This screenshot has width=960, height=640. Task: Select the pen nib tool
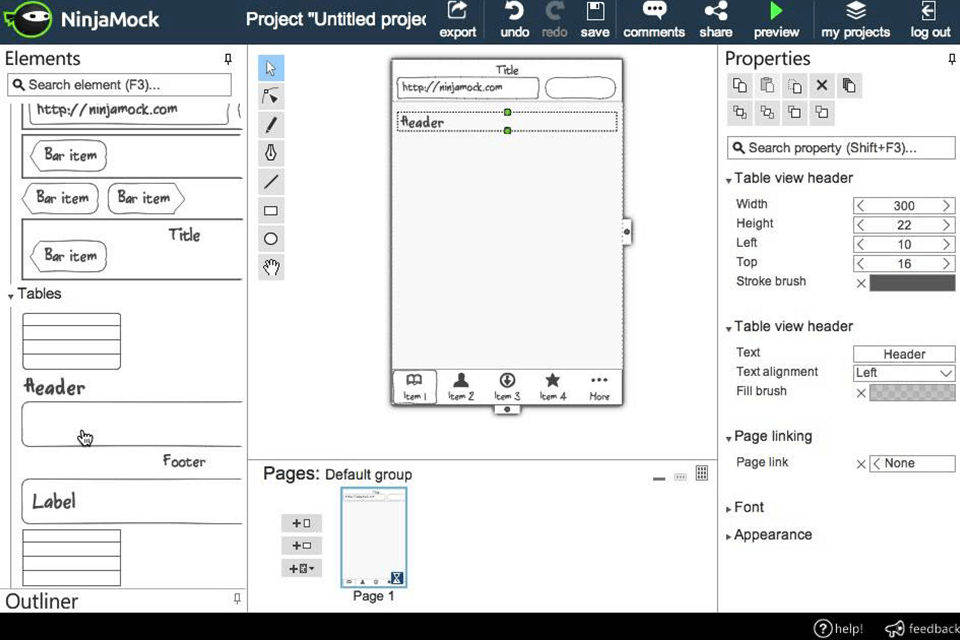coord(271,153)
